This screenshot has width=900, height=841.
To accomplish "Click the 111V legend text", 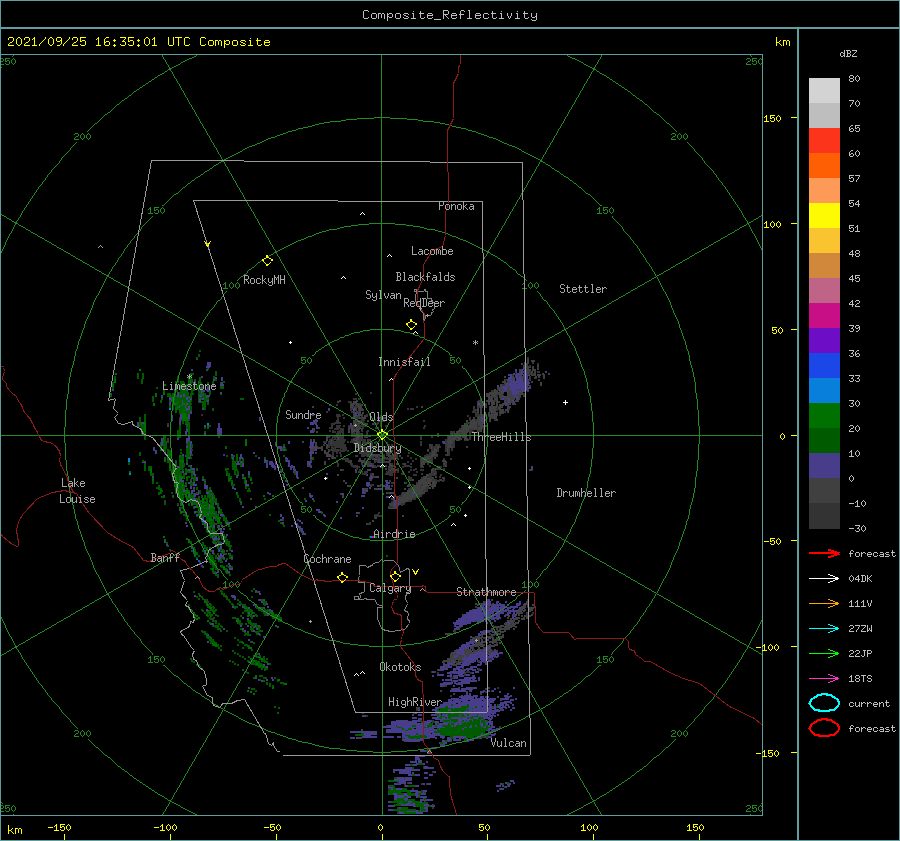I will [860, 603].
